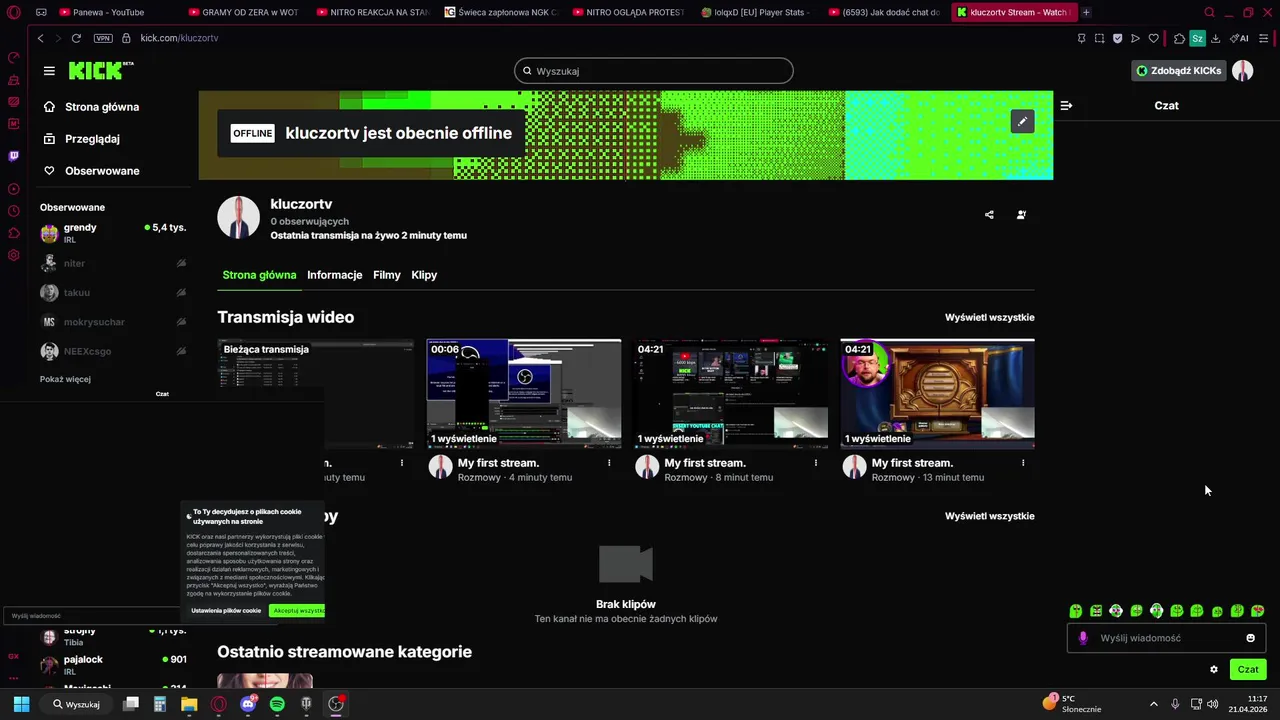Screen dimensions: 1280x720
Task: Open volume control in system tray
Action: tap(1213, 704)
